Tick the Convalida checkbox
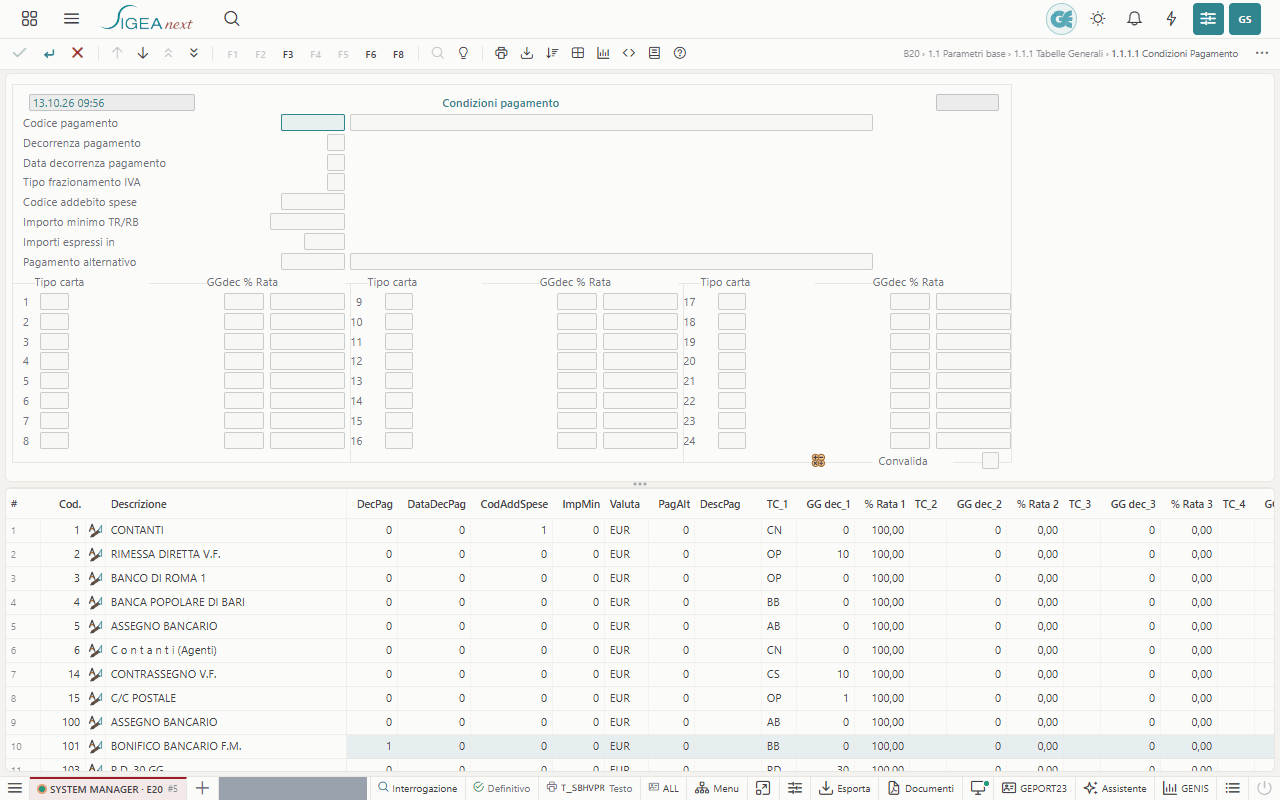Viewport: 1280px width, 800px height. (990, 461)
